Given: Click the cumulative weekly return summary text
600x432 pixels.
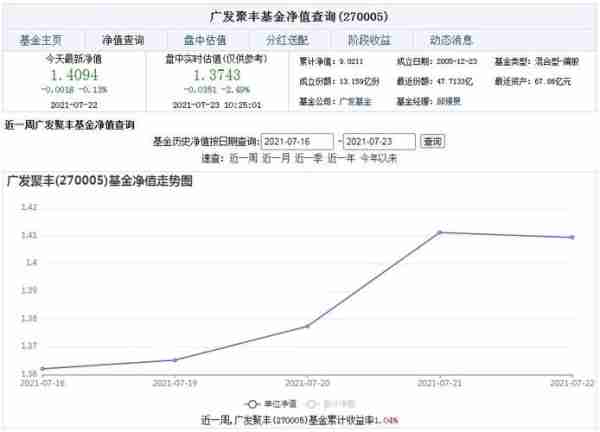Looking at the screenshot, I should click(x=300, y=420).
